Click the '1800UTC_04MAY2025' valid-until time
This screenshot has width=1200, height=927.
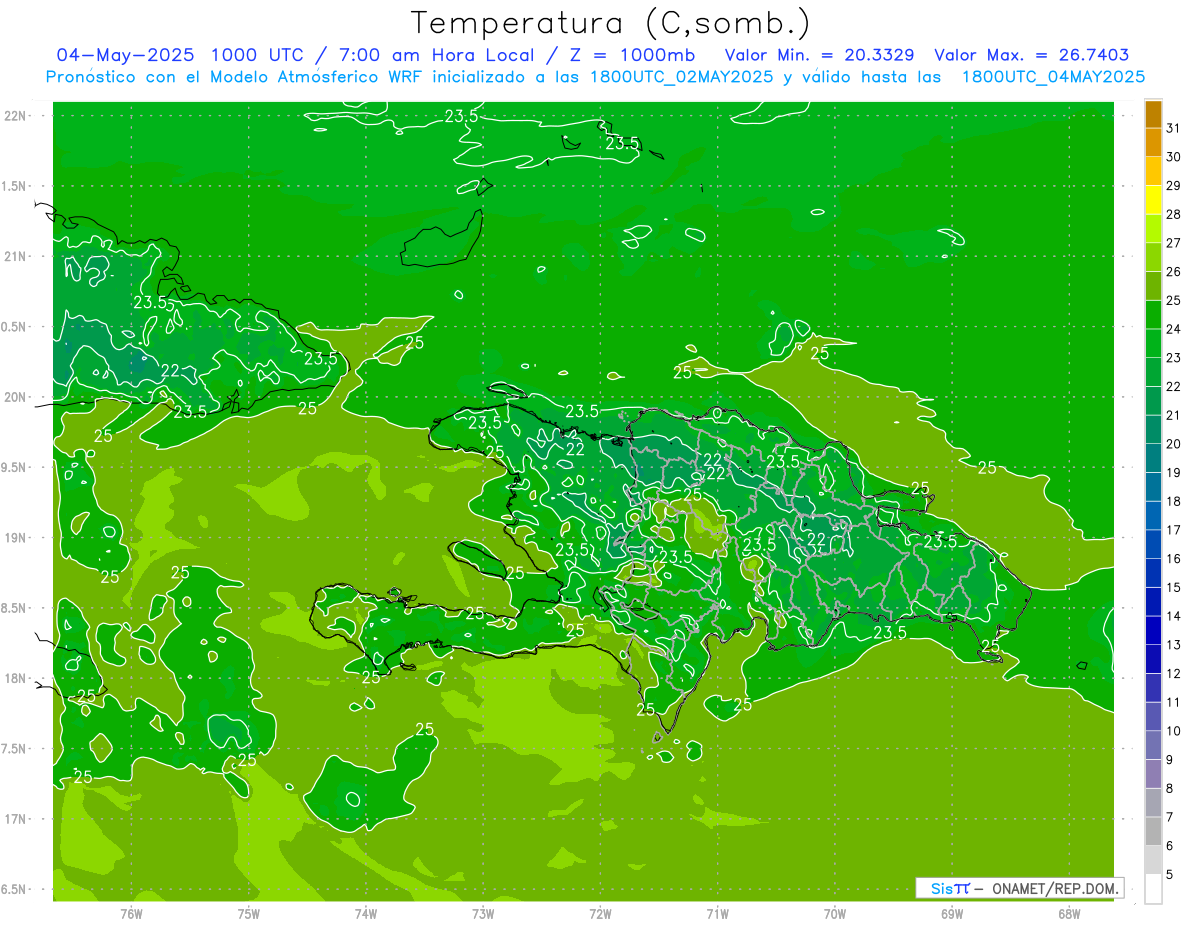point(1053,77)
